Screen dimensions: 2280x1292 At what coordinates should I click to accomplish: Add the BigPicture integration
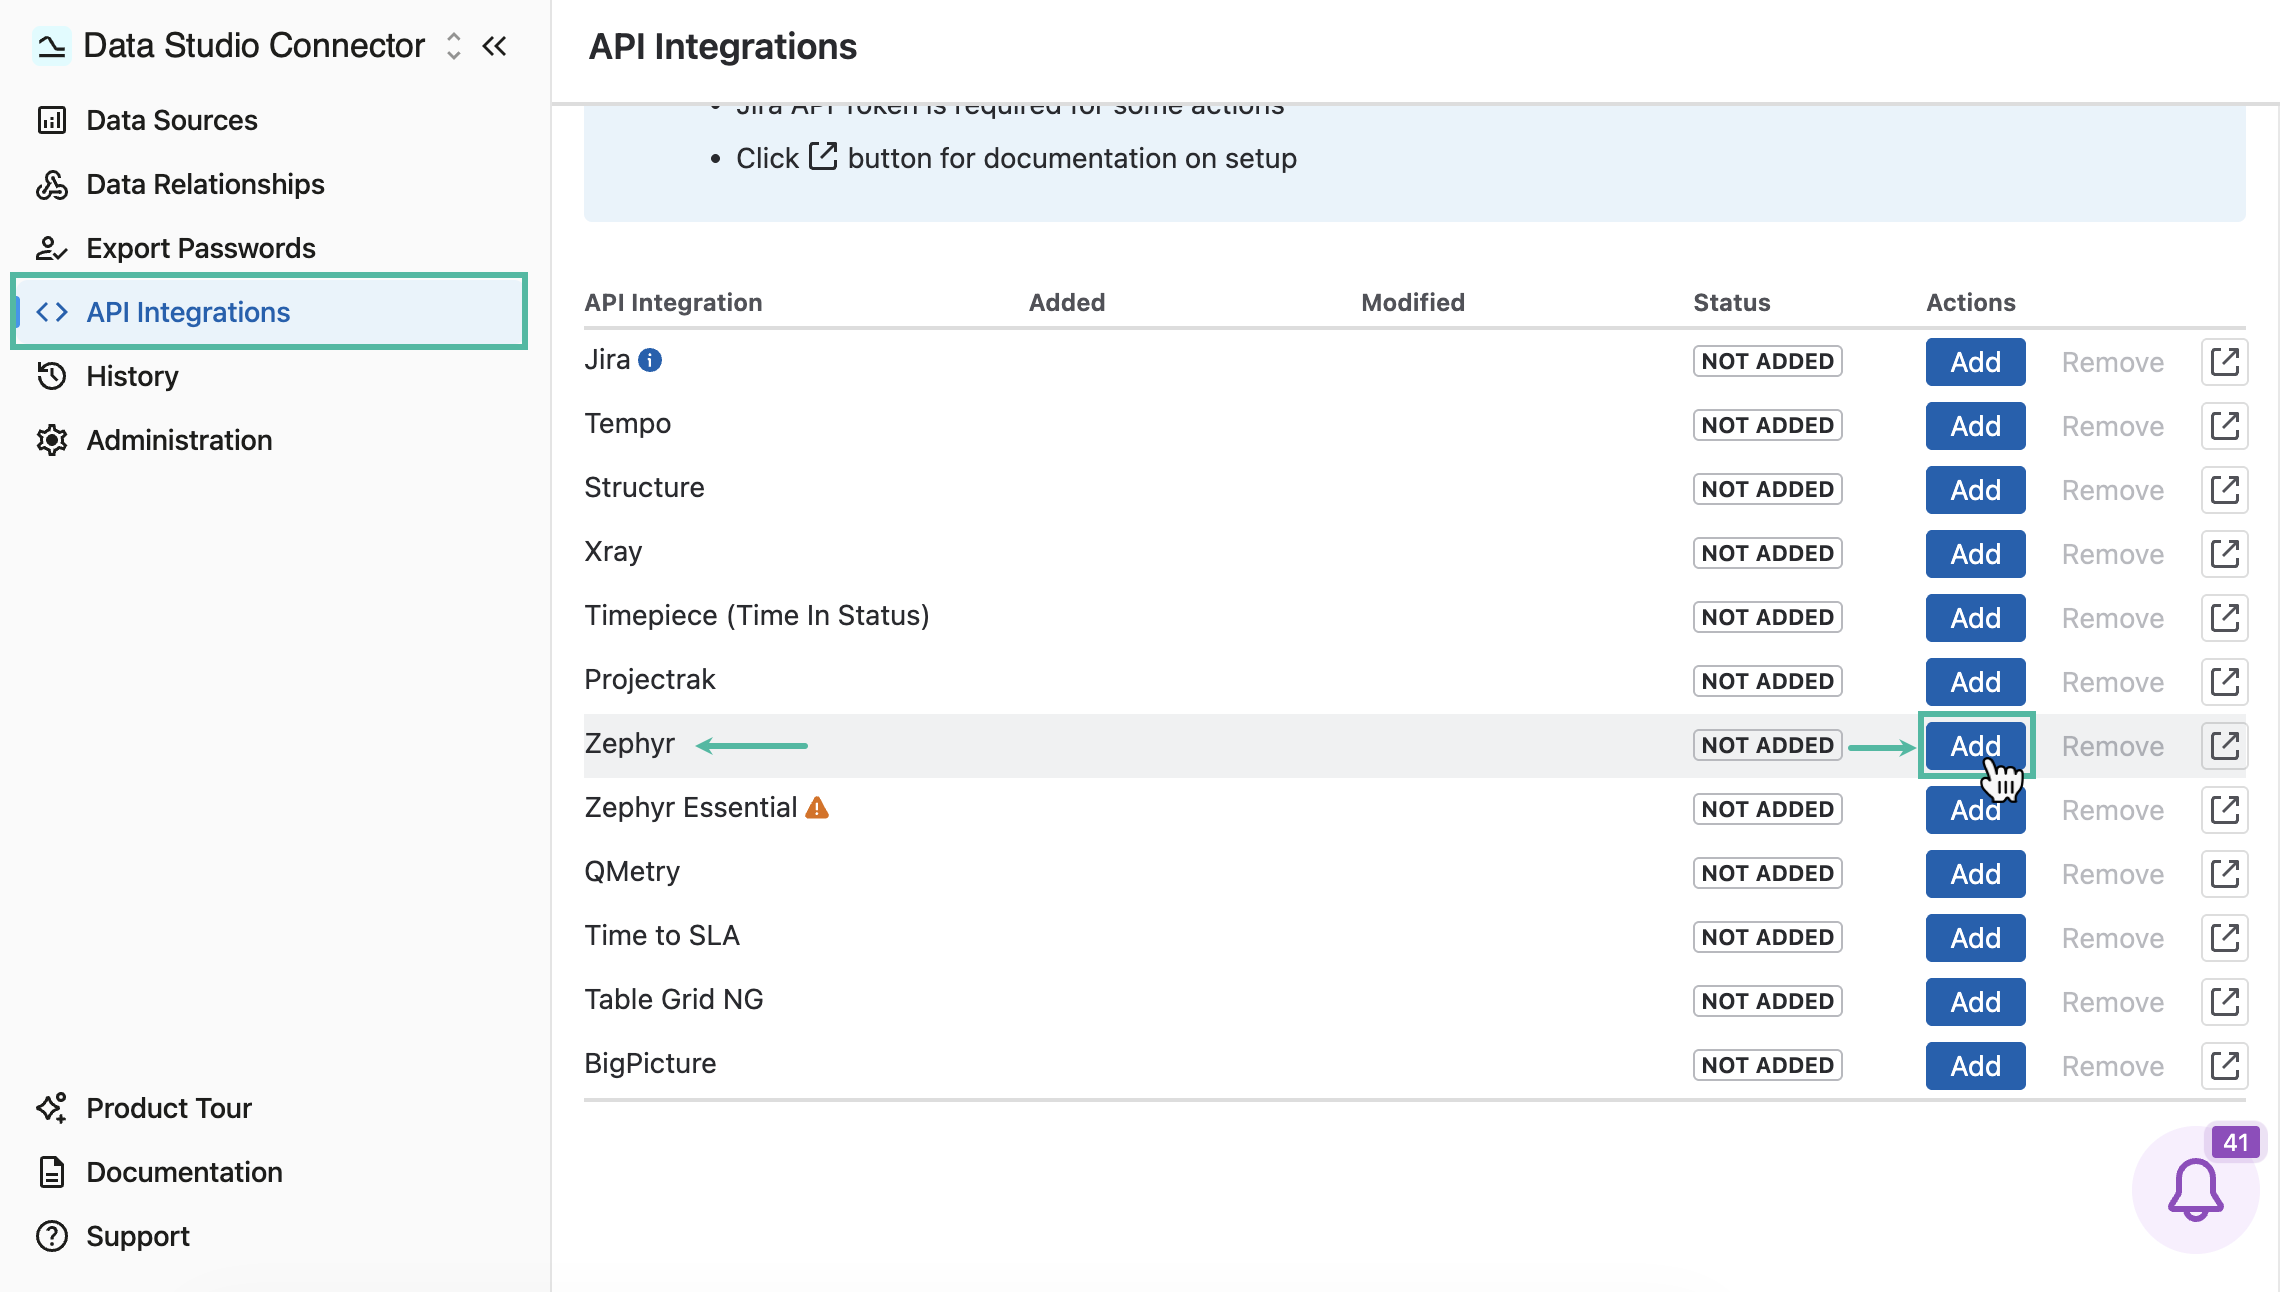tap(1975, 1066)
